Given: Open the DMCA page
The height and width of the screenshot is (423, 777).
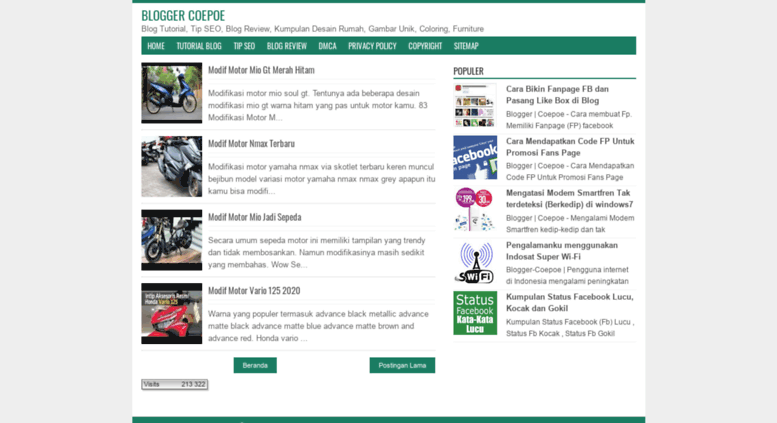Looking at the screenshot, I should [x=327, y=46].
